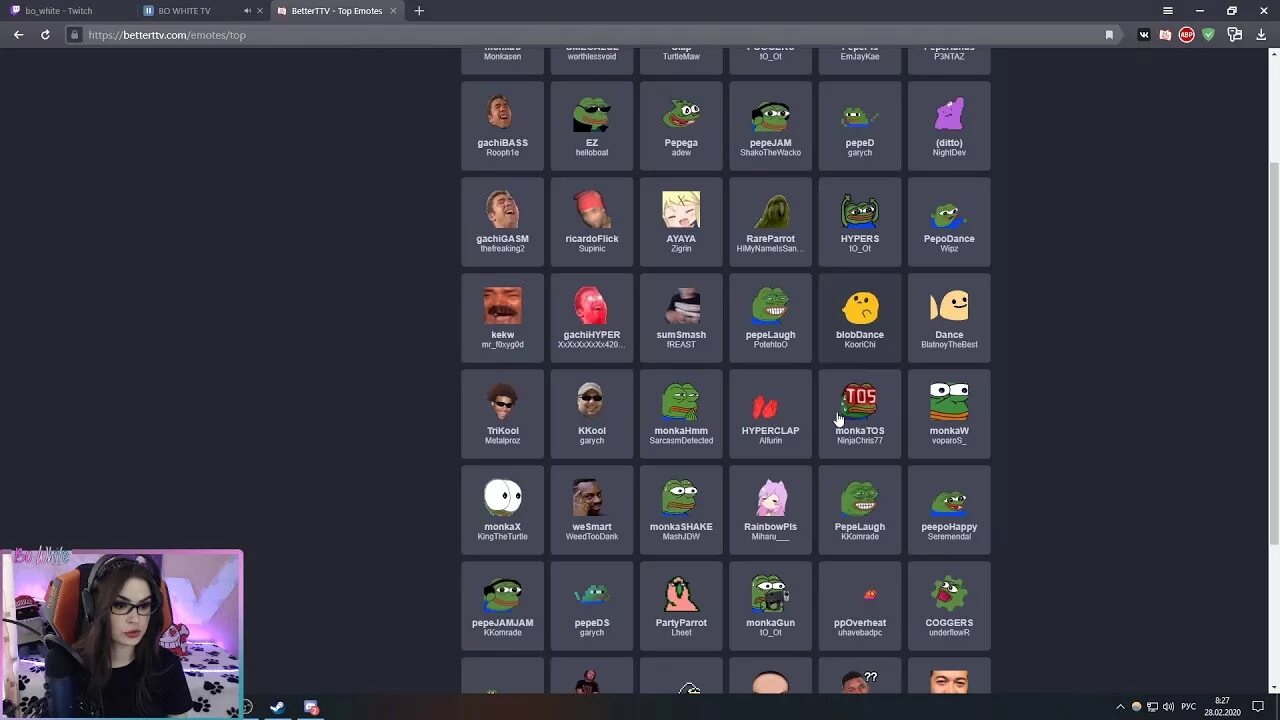Open the (ditto) emote card

click(x=949, y=126)
